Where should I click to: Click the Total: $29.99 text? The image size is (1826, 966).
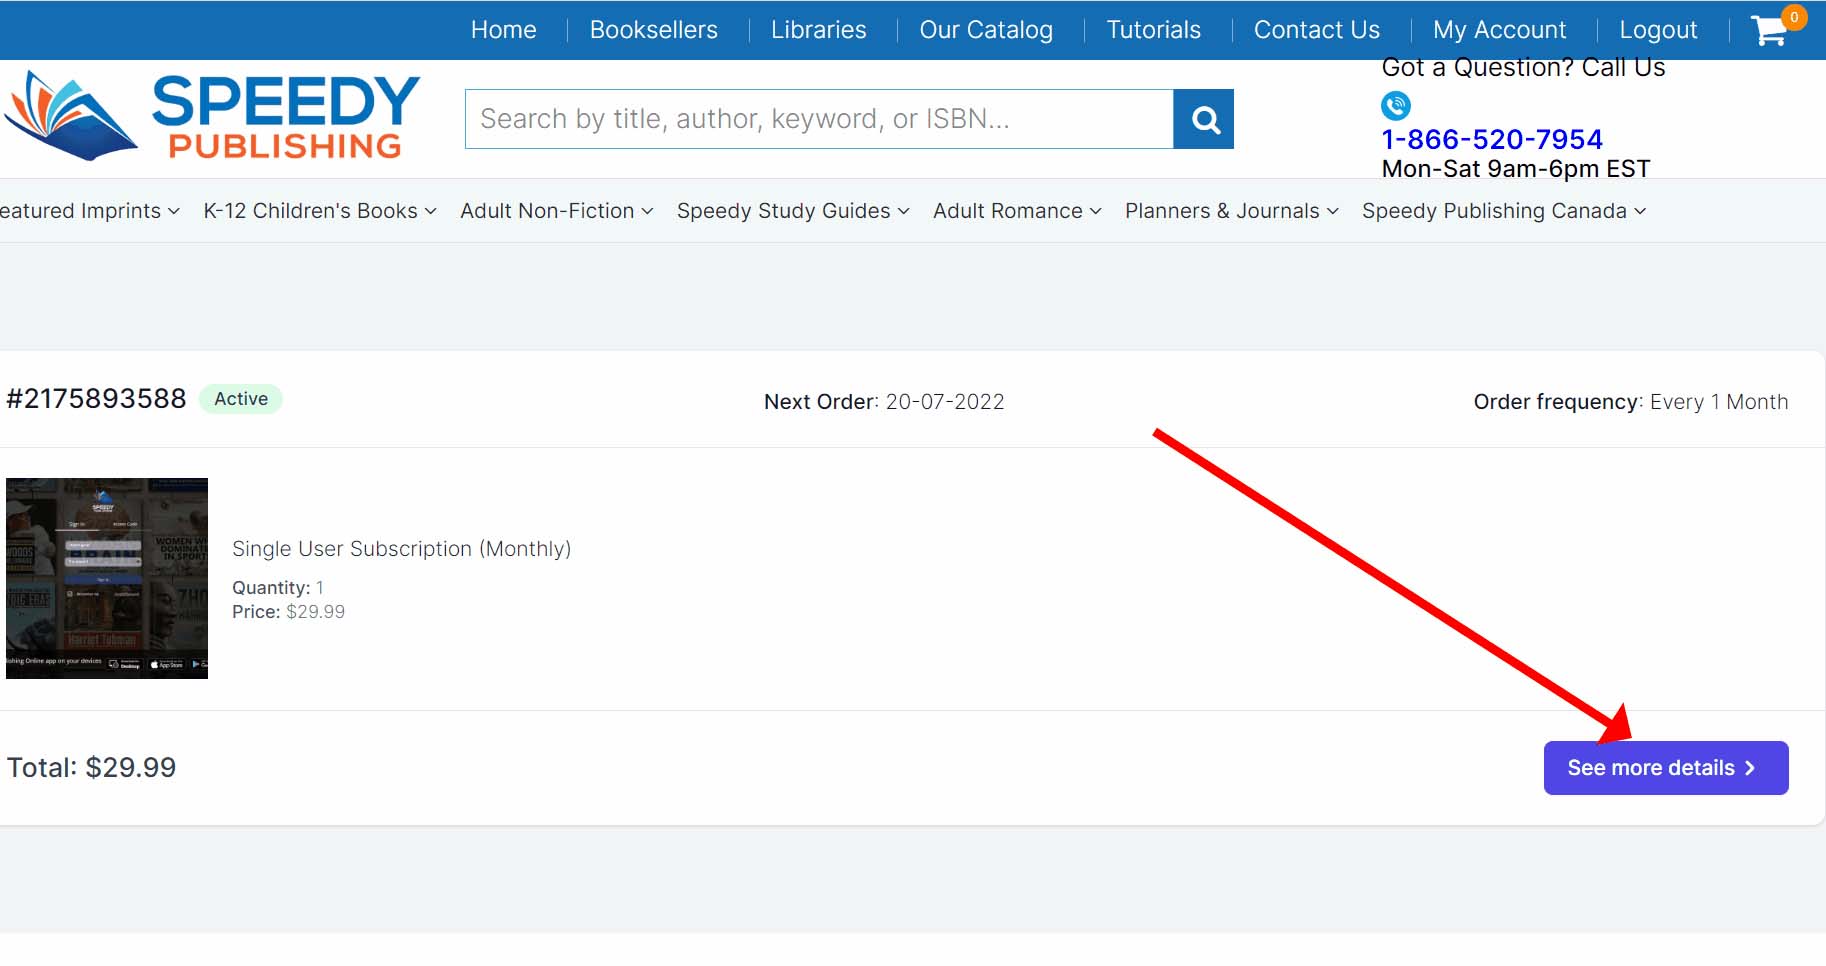click(91, 768)
